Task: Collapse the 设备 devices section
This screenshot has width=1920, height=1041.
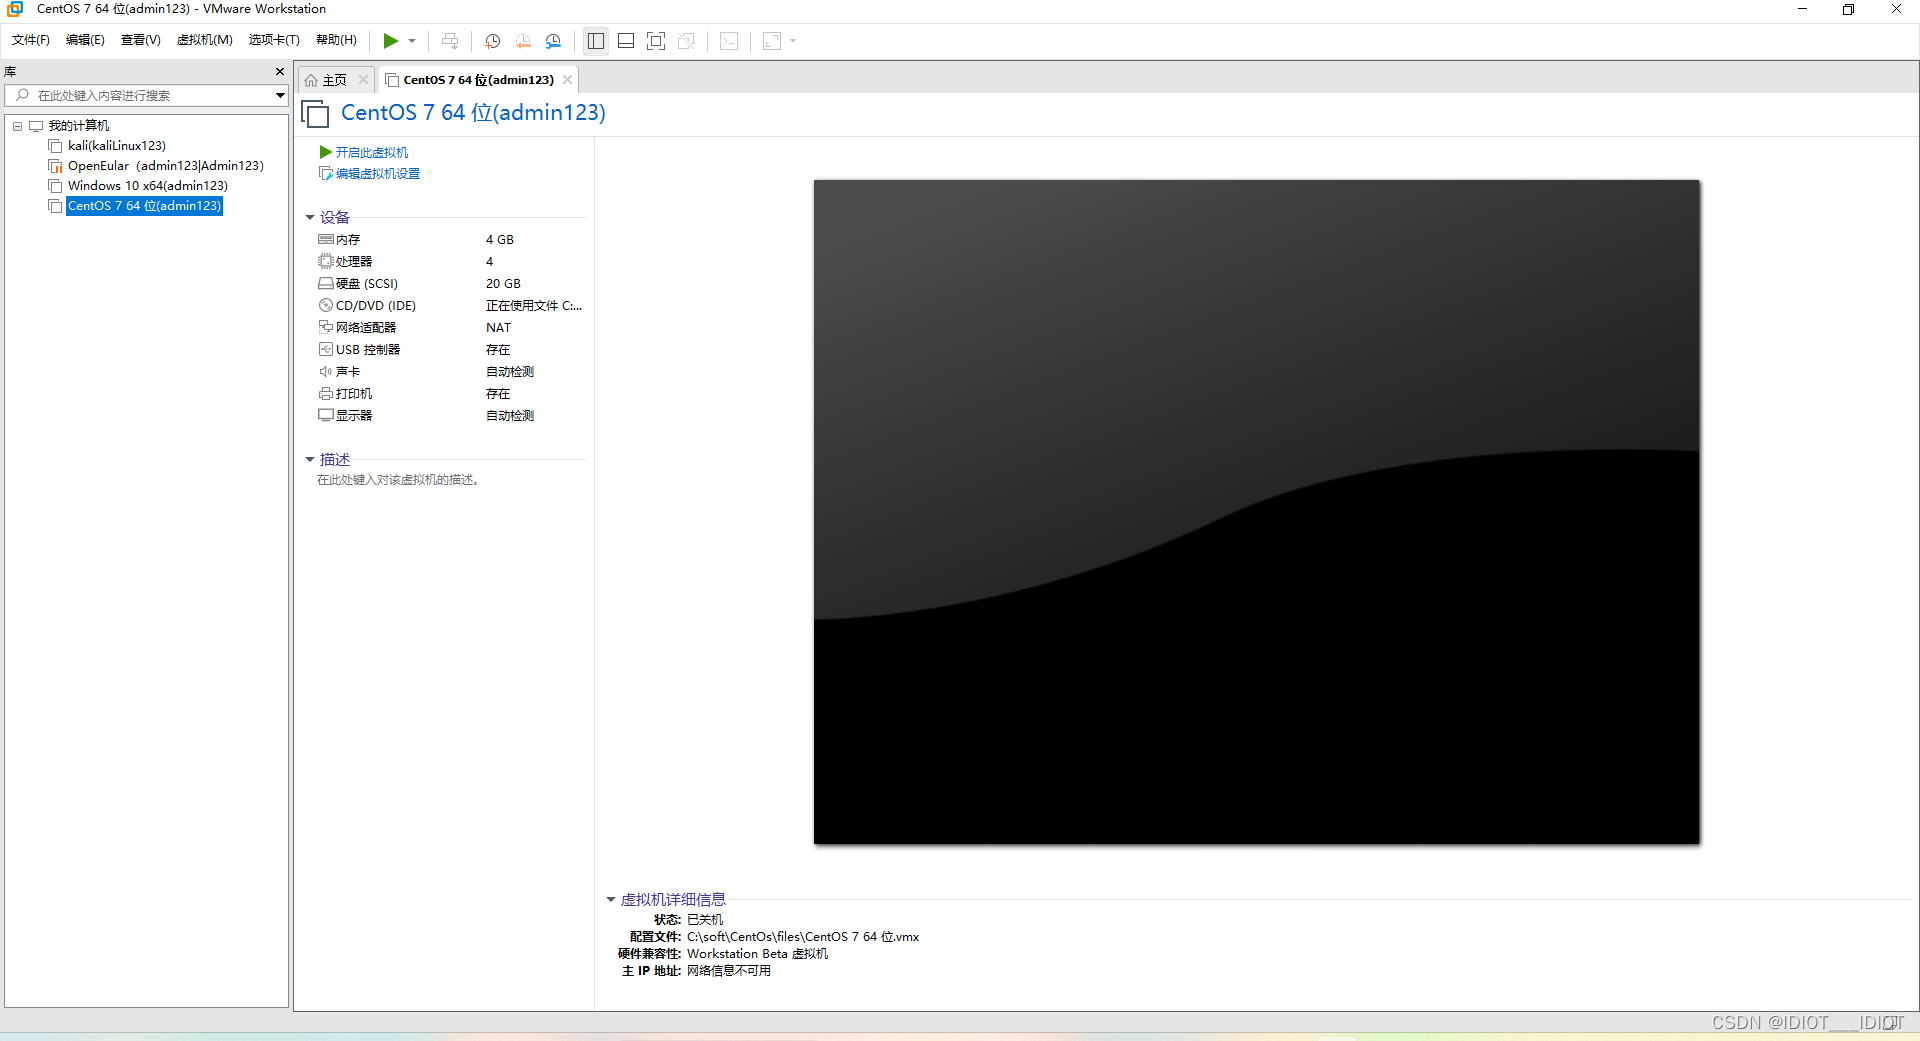Action: point(310,217)
